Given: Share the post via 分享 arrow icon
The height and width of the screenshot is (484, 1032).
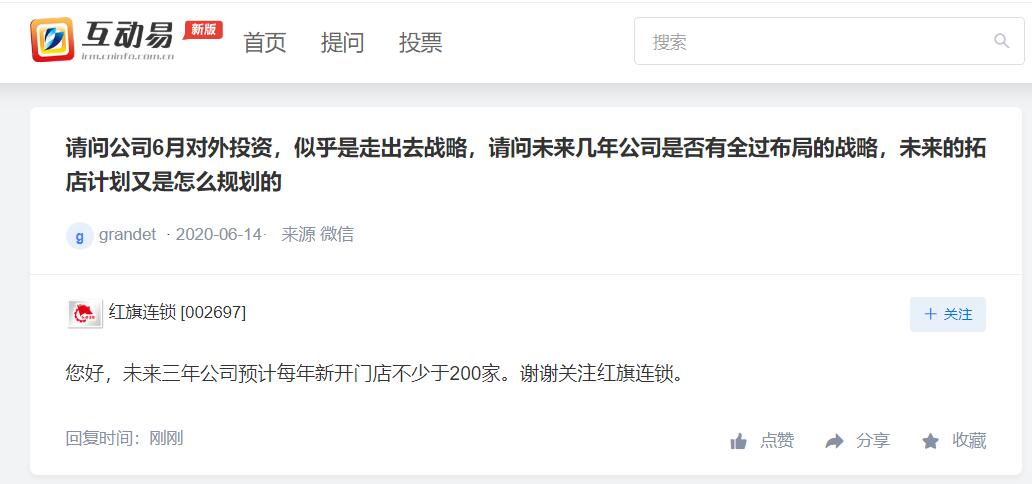Looking at the screenshot, I should coord(834,441).
